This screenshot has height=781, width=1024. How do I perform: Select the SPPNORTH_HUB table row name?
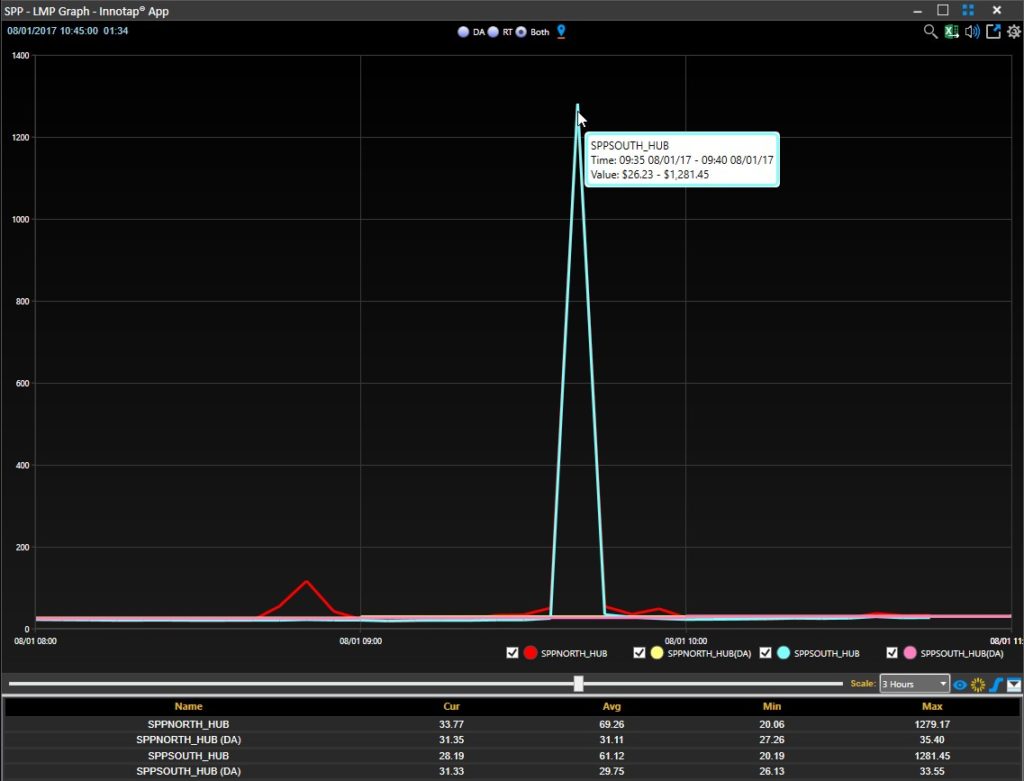[x=188, y=724]
